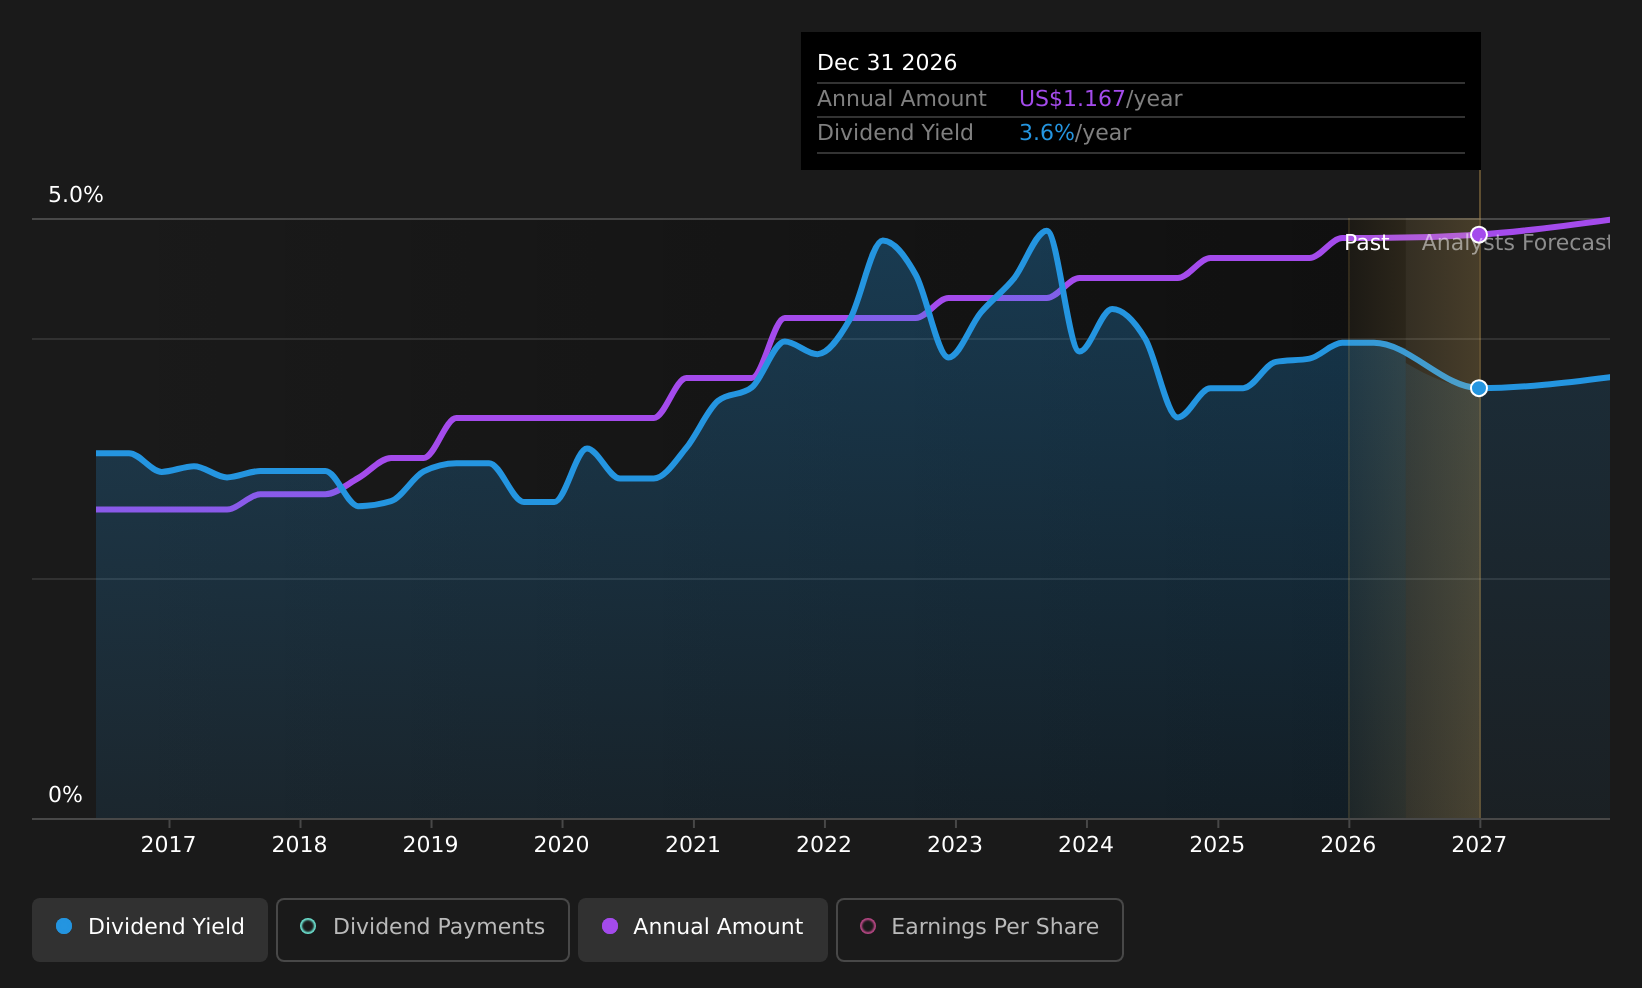
Task: Click the 'Dec 31 2026' tooltip date
Action: tap(887, 63)
